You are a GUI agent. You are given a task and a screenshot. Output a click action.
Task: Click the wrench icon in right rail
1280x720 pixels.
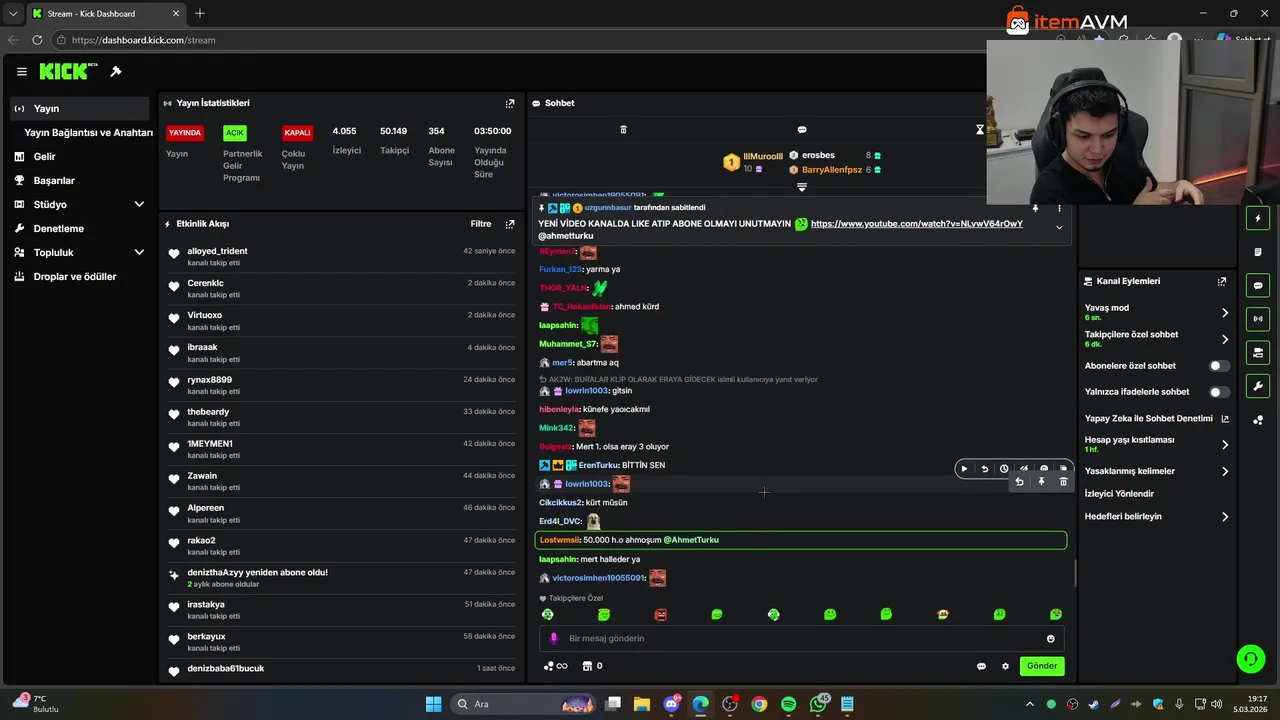pyautogui.click(x=1258, y=386)
